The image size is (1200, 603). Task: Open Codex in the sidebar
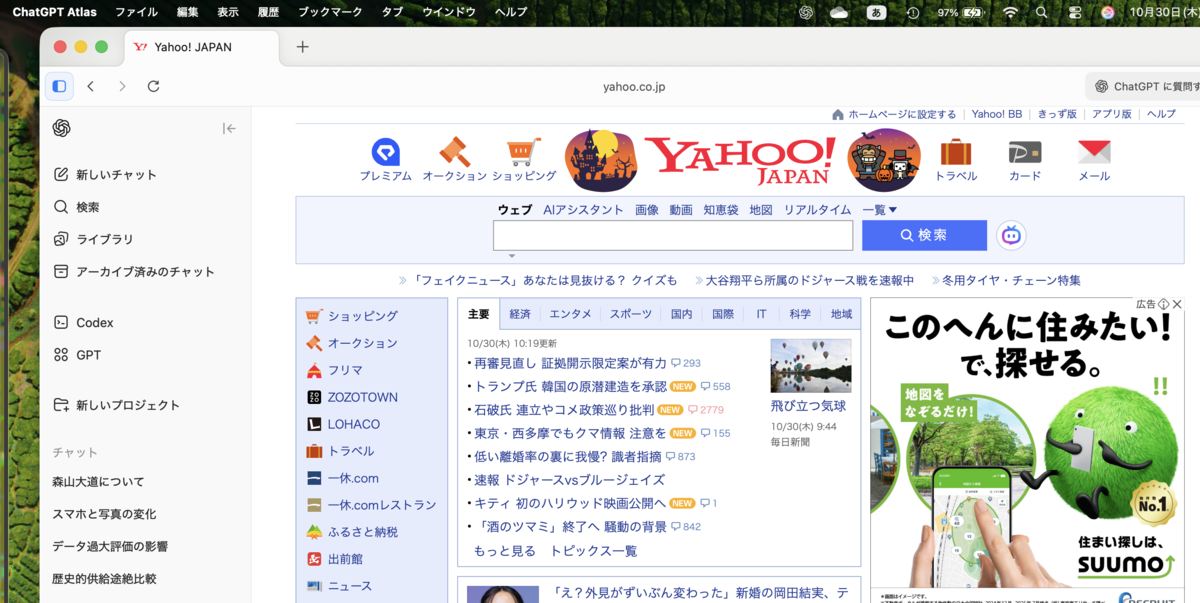(84, 322)
